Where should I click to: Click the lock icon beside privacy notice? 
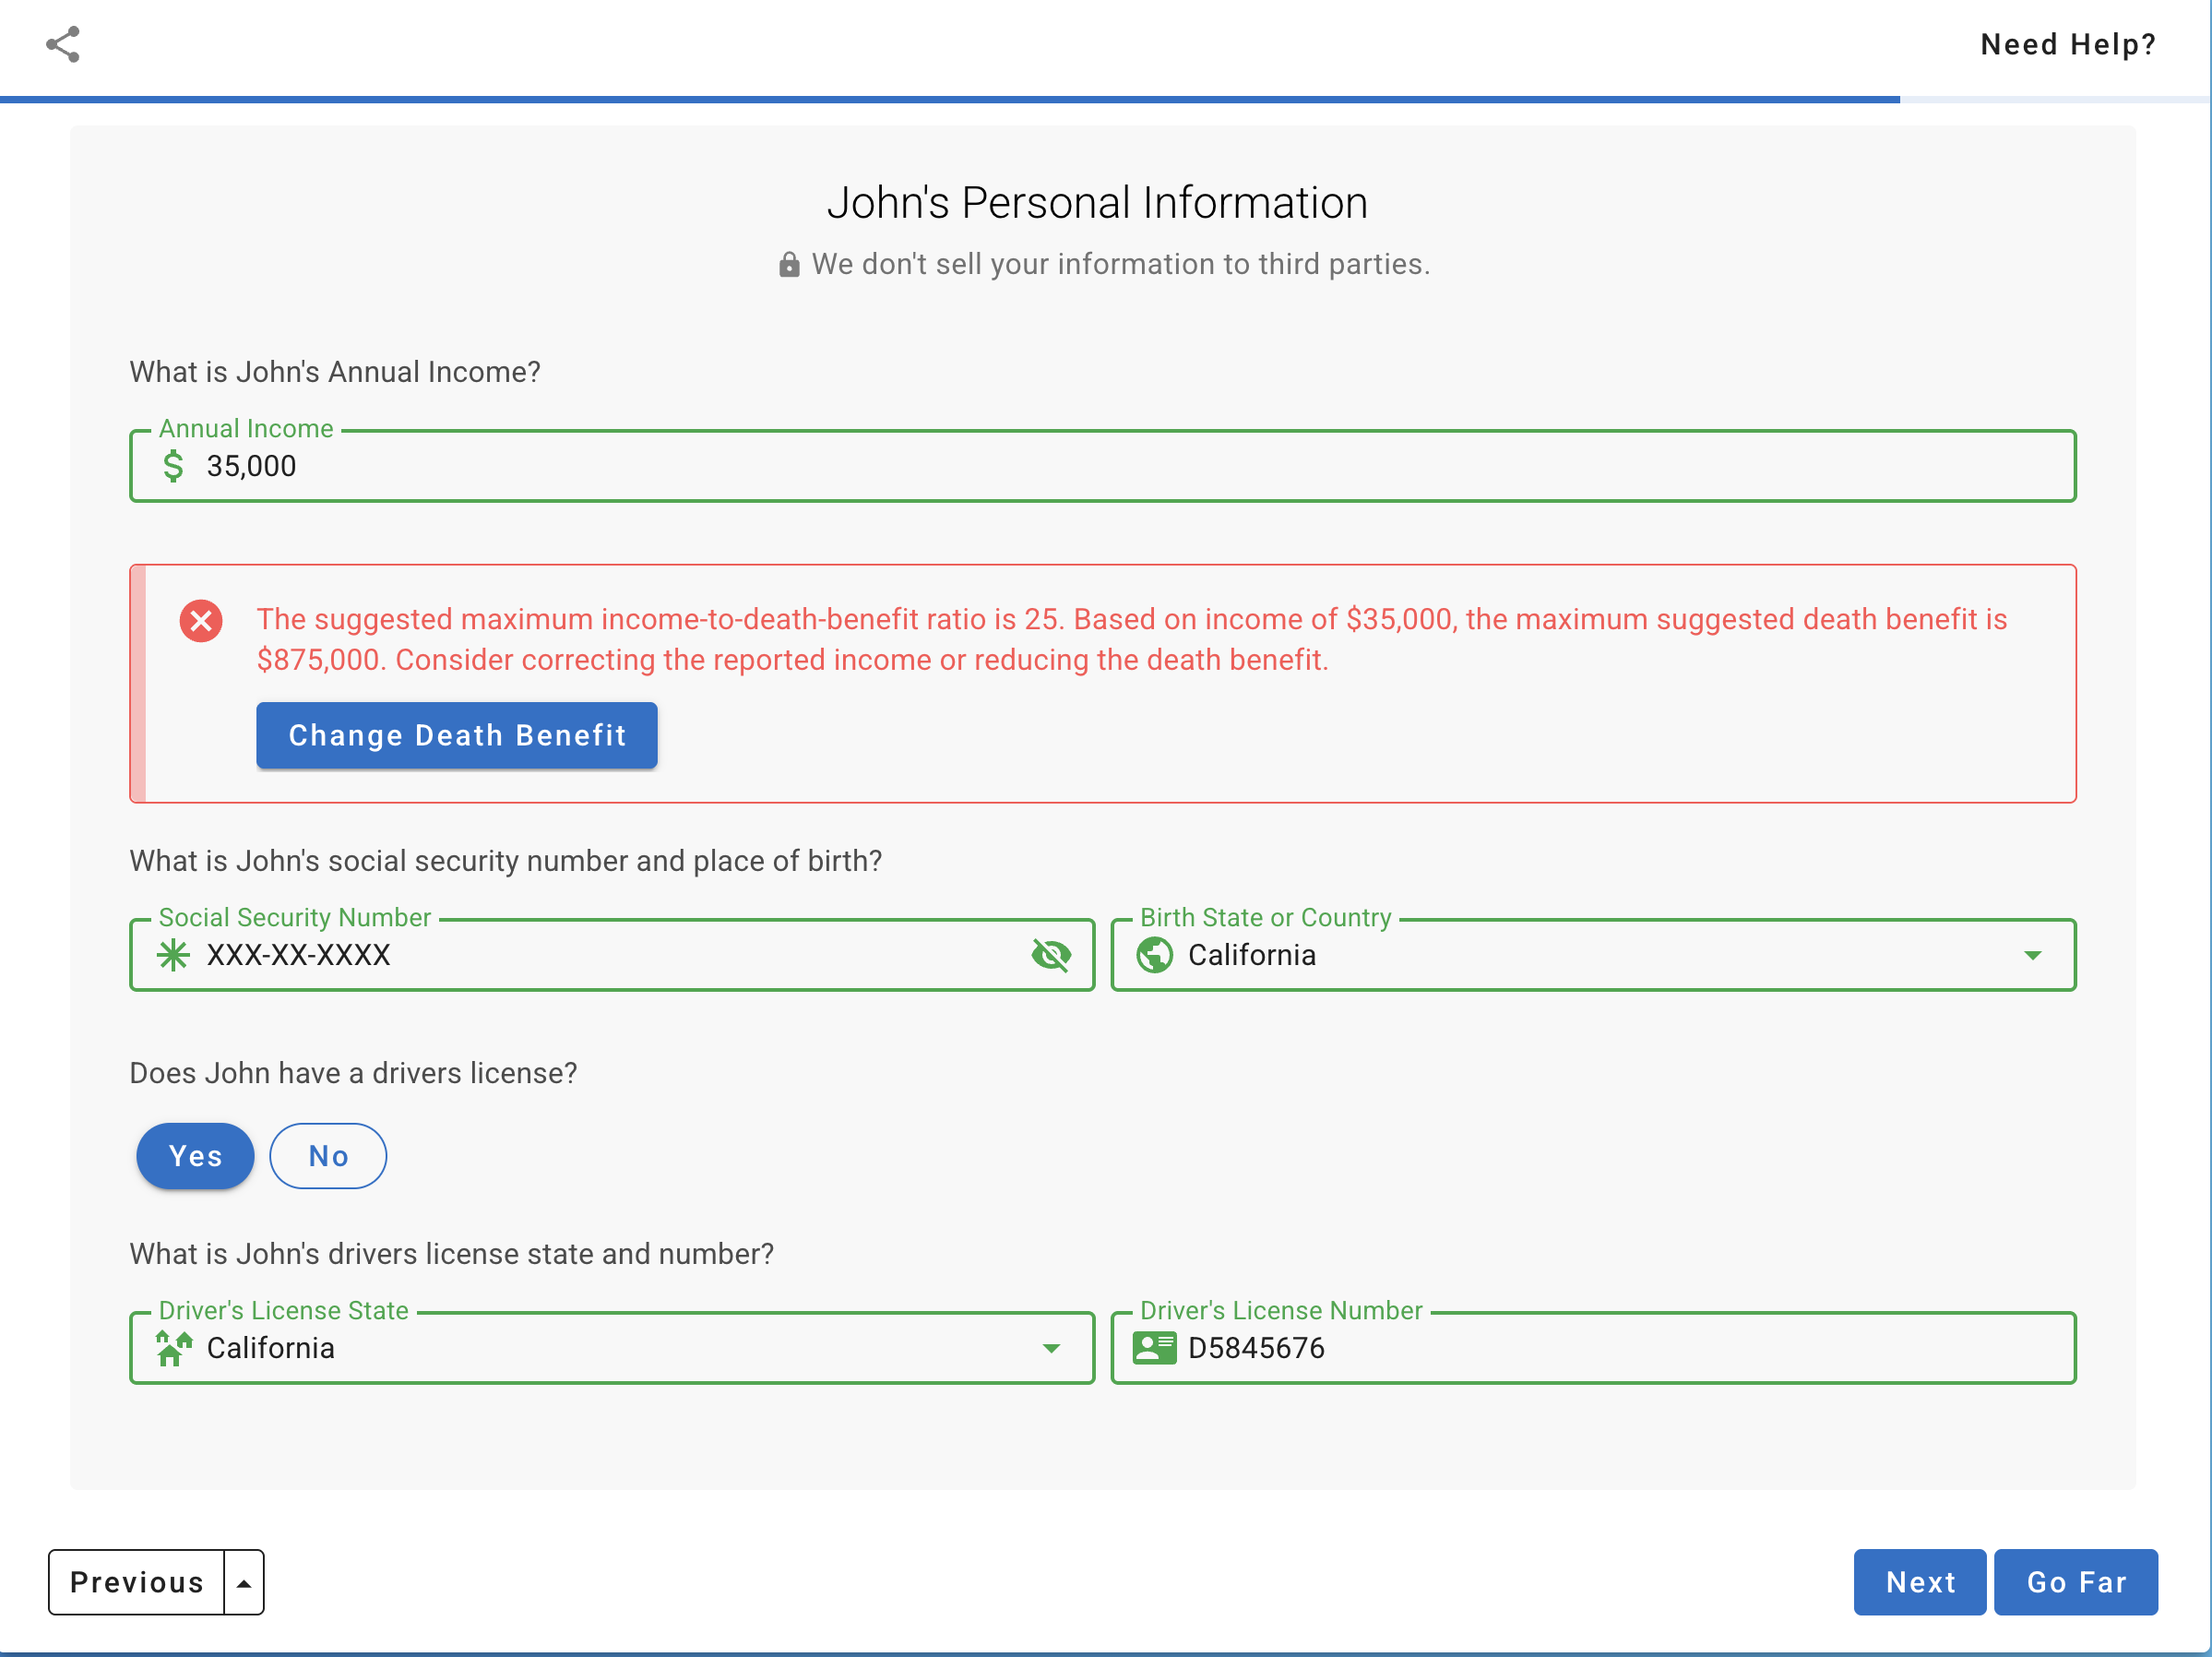click(x=789, y=264)
